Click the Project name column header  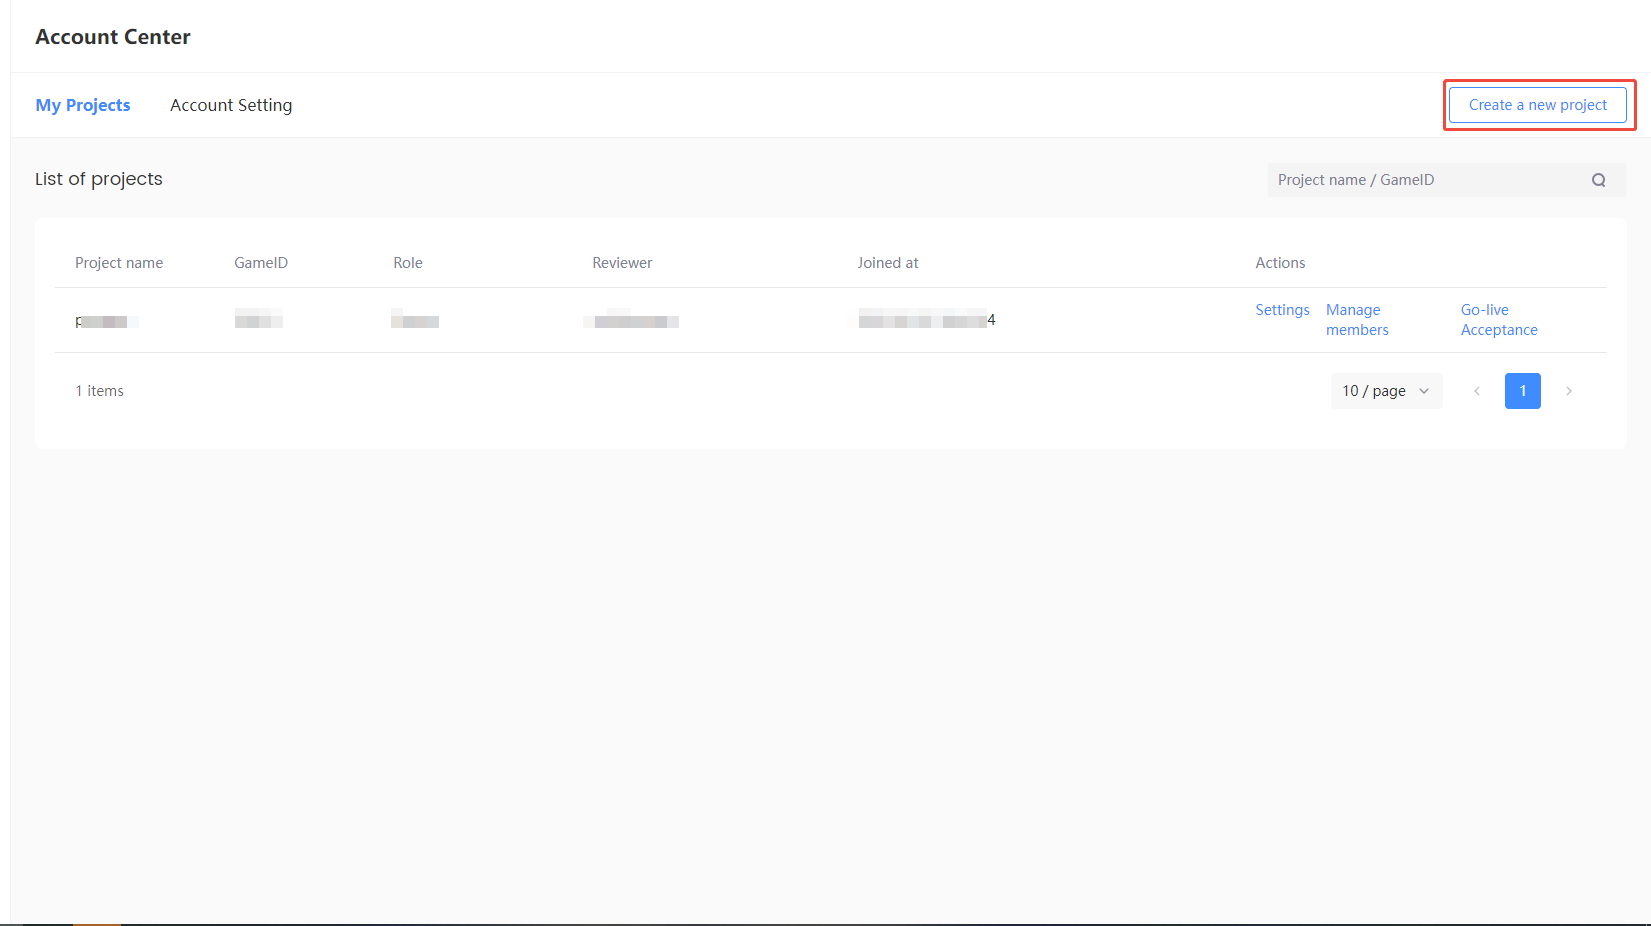click(x=119, y=263)
